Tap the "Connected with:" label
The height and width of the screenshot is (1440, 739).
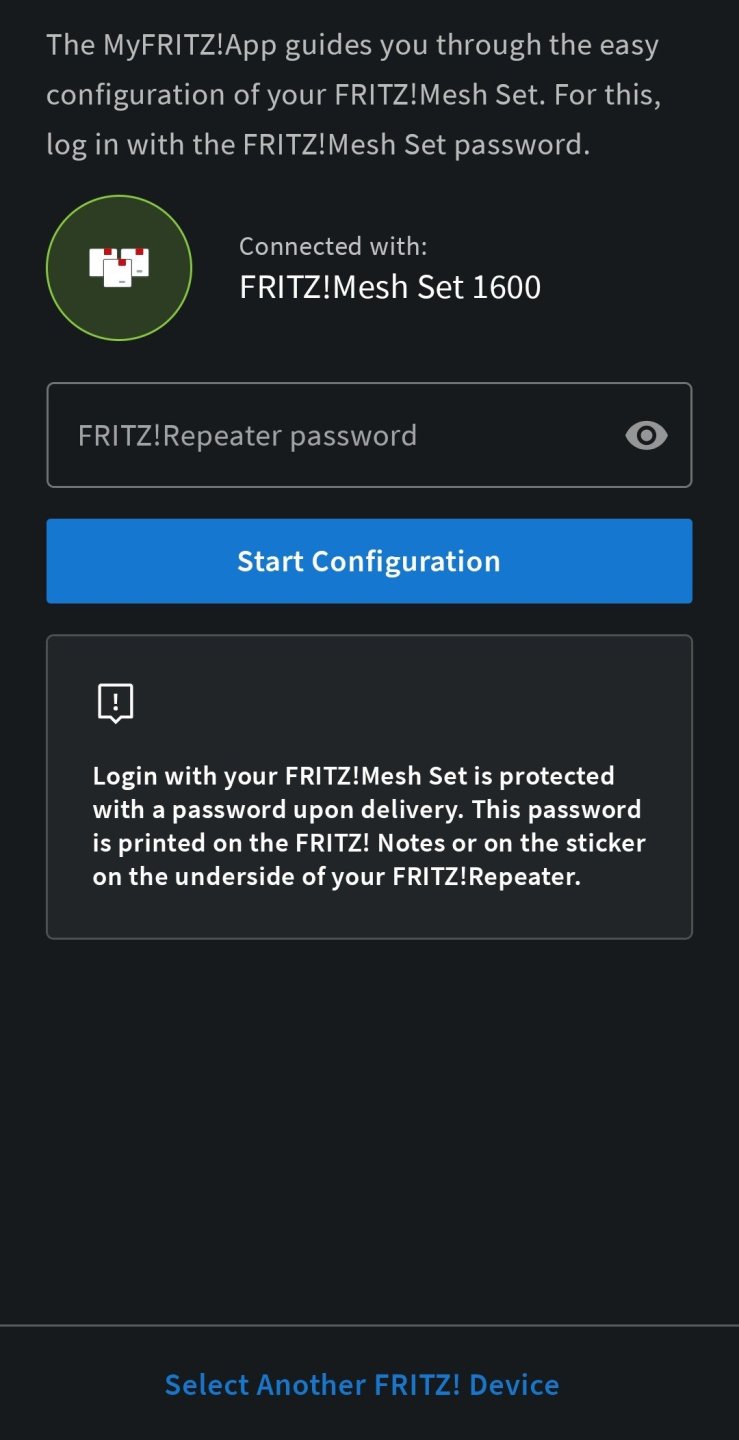[333, 246]
